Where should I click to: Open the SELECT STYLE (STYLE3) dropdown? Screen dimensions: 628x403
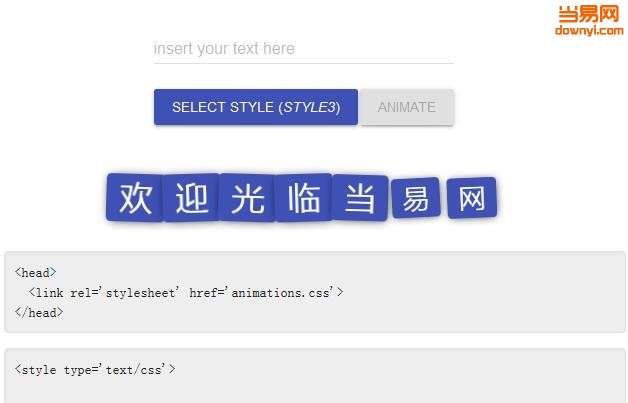pos(256,107)
